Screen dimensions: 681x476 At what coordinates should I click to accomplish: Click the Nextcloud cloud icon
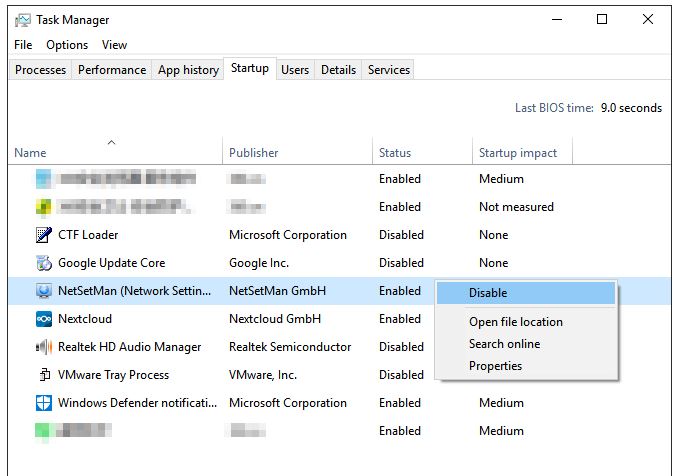[43, 319]
